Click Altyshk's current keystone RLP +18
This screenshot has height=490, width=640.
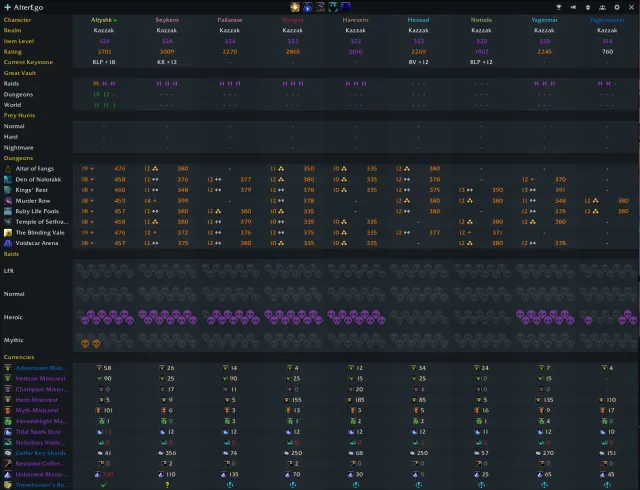(x=104, y=62)
